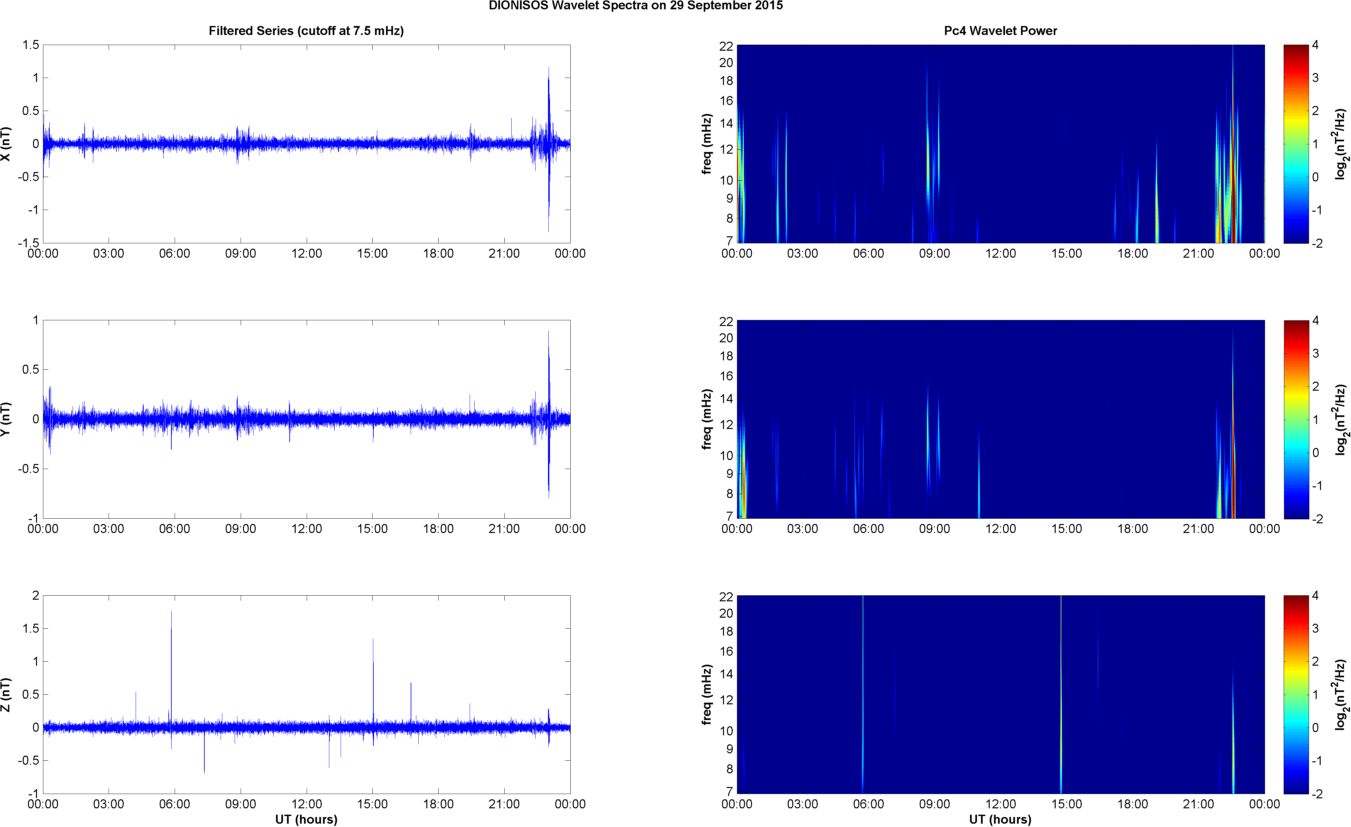Click log2(nT²/Hz) label beside X wavelet colorbar
1351x827 pixels.
coord(1342,144)
